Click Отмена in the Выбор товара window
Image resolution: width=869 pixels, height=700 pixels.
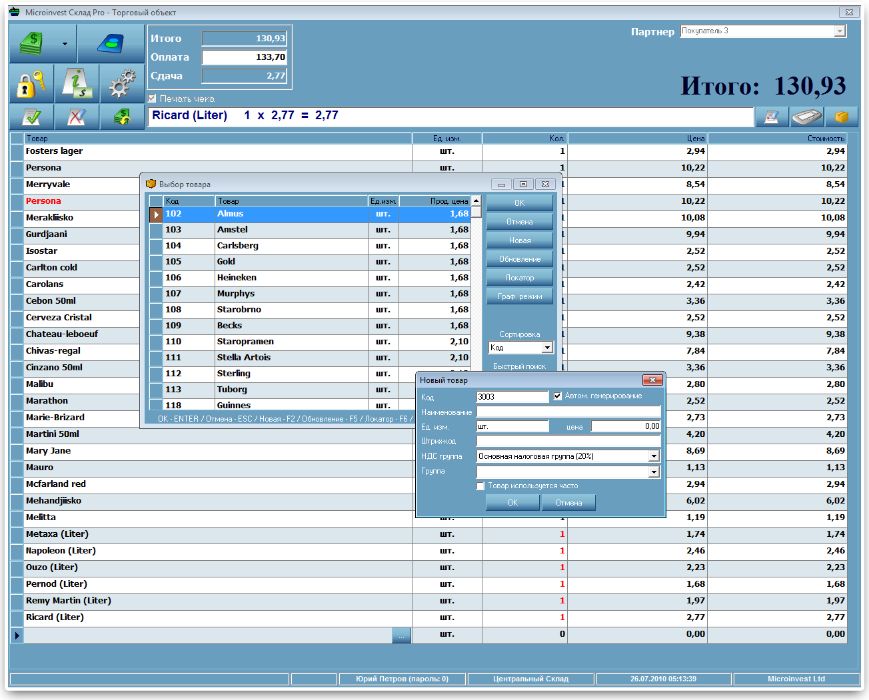[x=519, y=222]
